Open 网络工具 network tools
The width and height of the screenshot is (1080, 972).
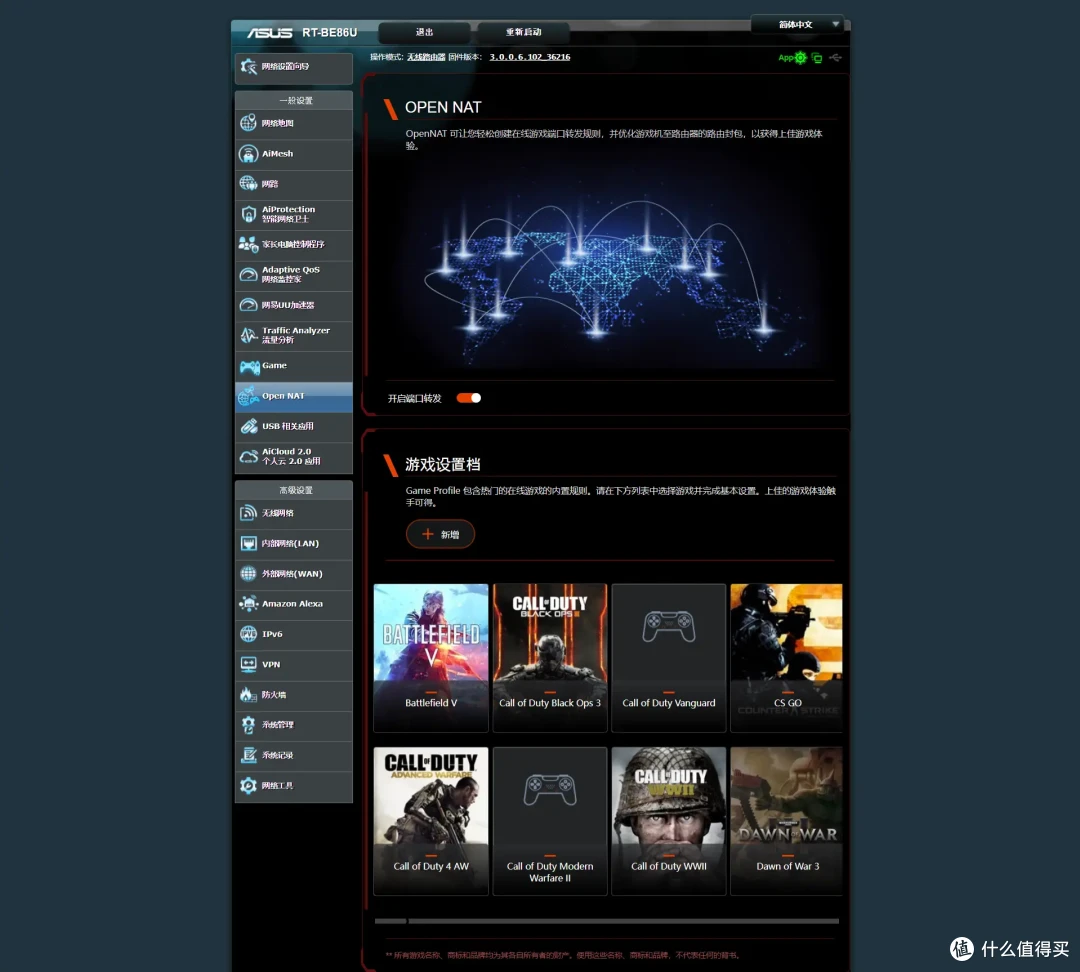[293, 787]
